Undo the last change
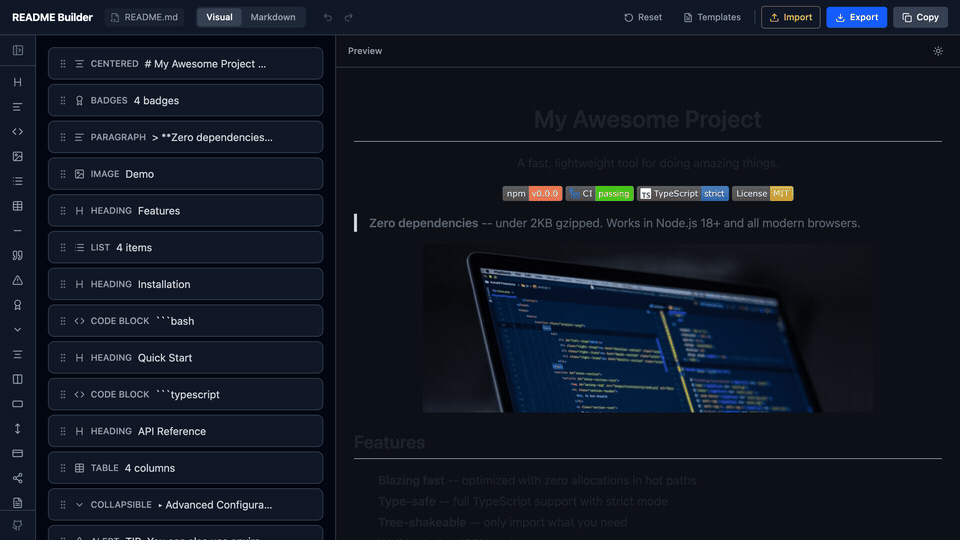The height and width of the screenshot is (540, 960). click(328, 17)
